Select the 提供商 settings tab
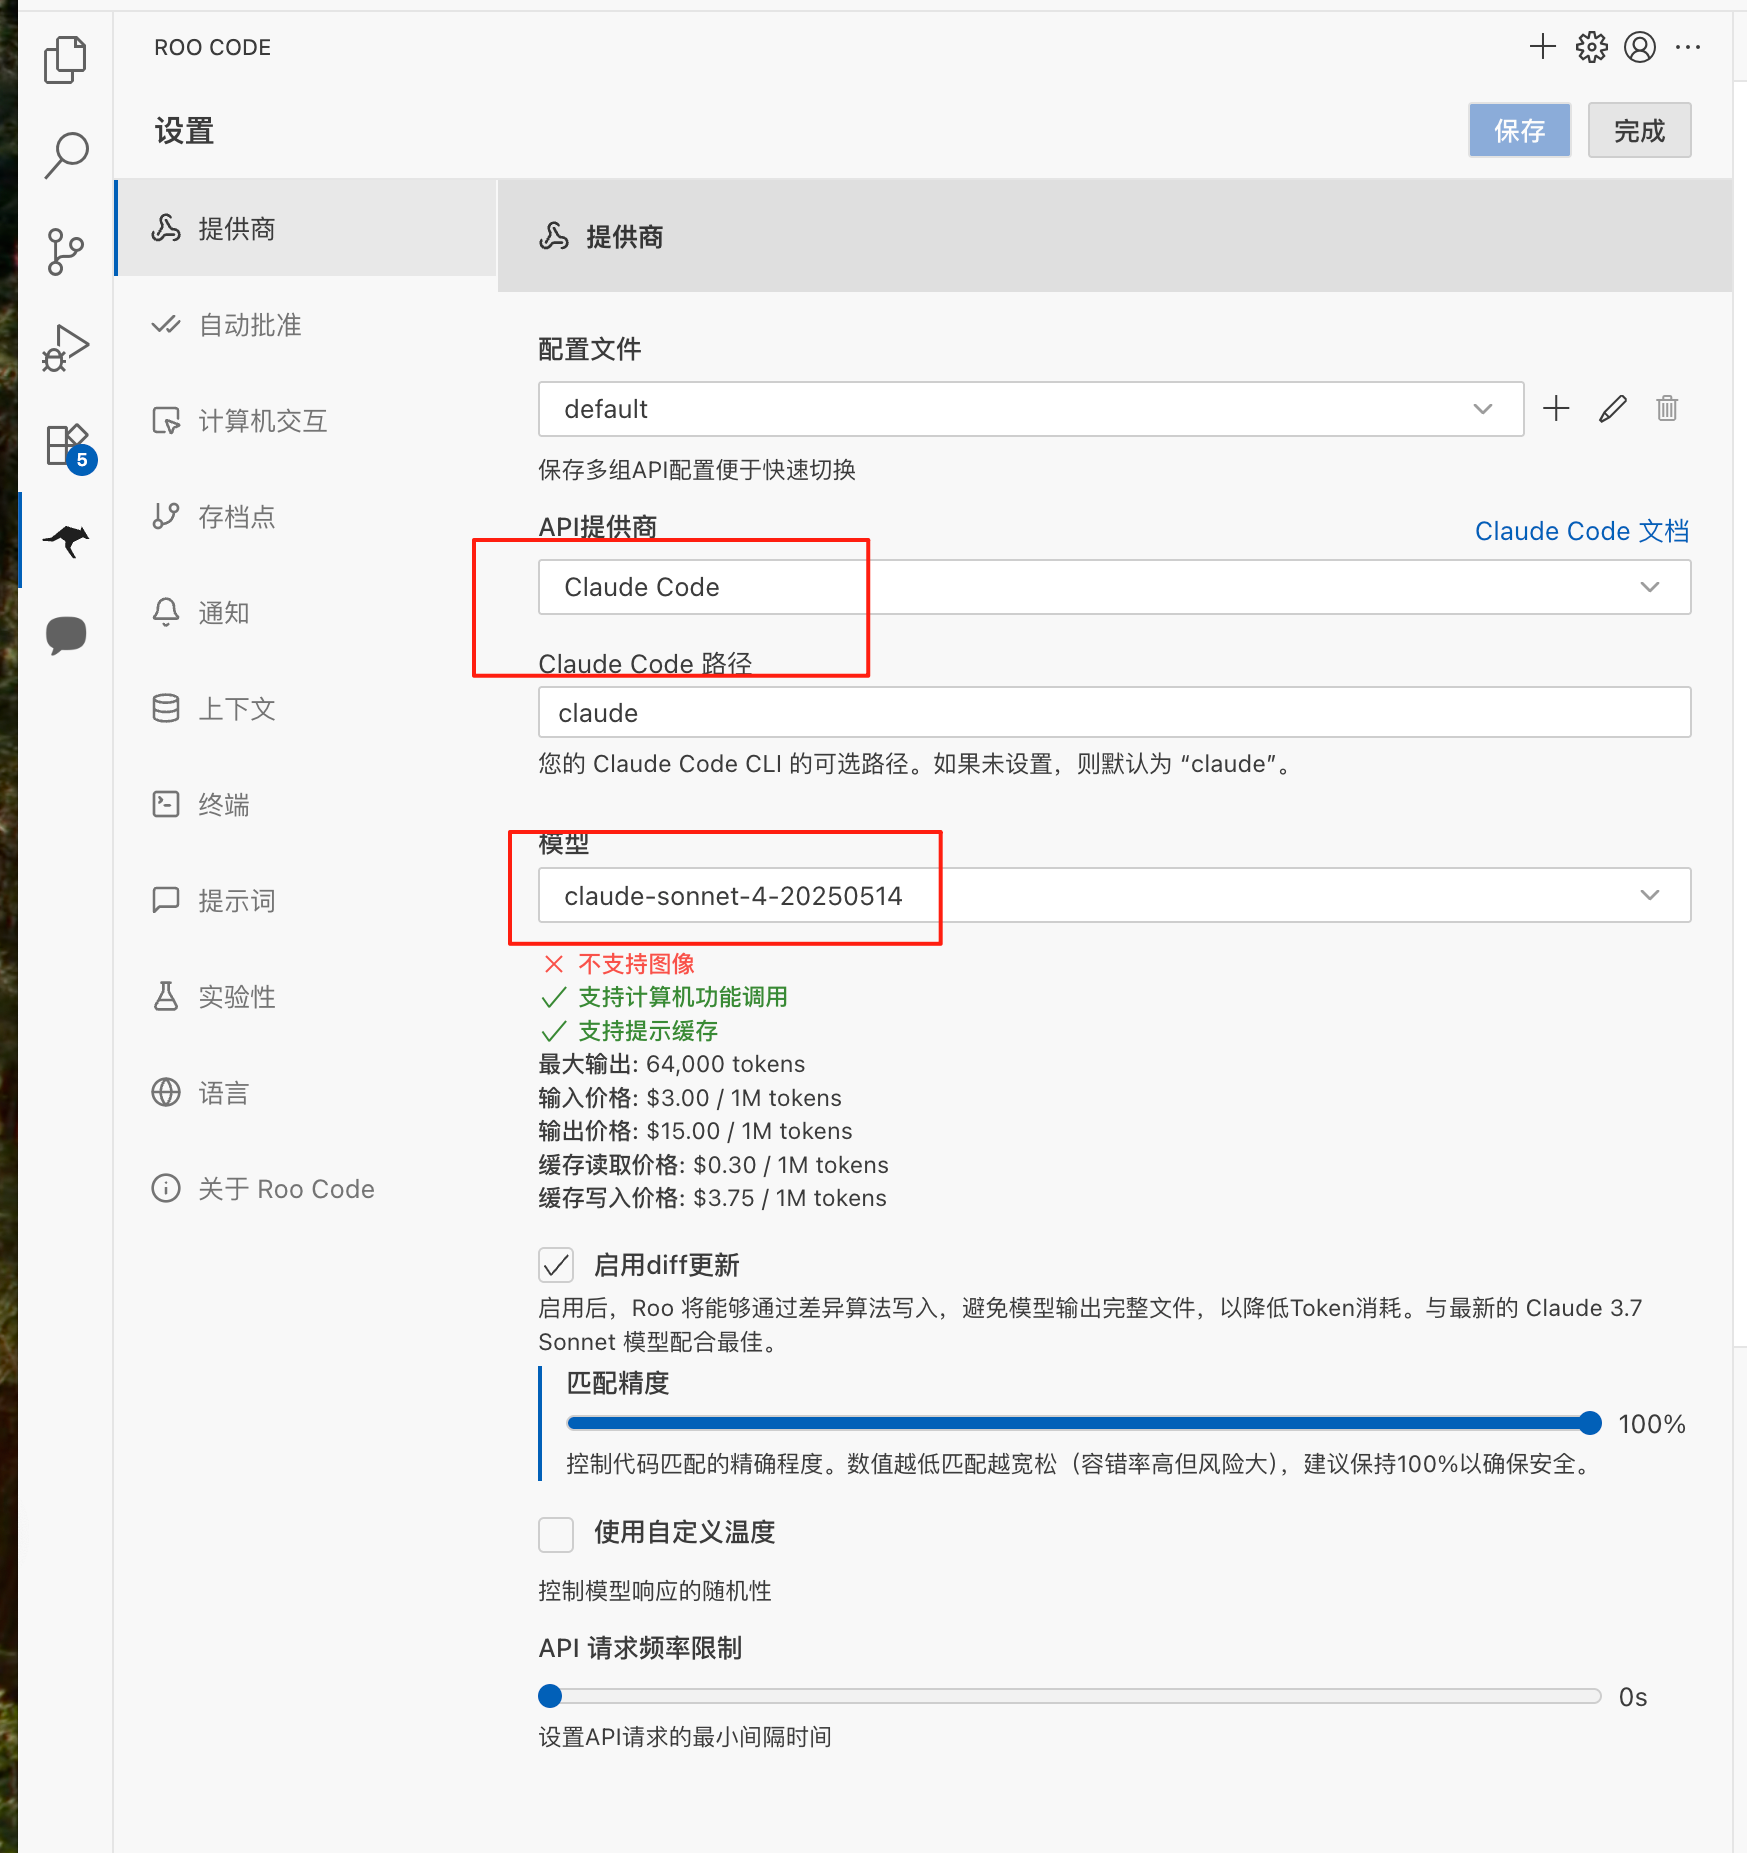 (x=307, y=229)
